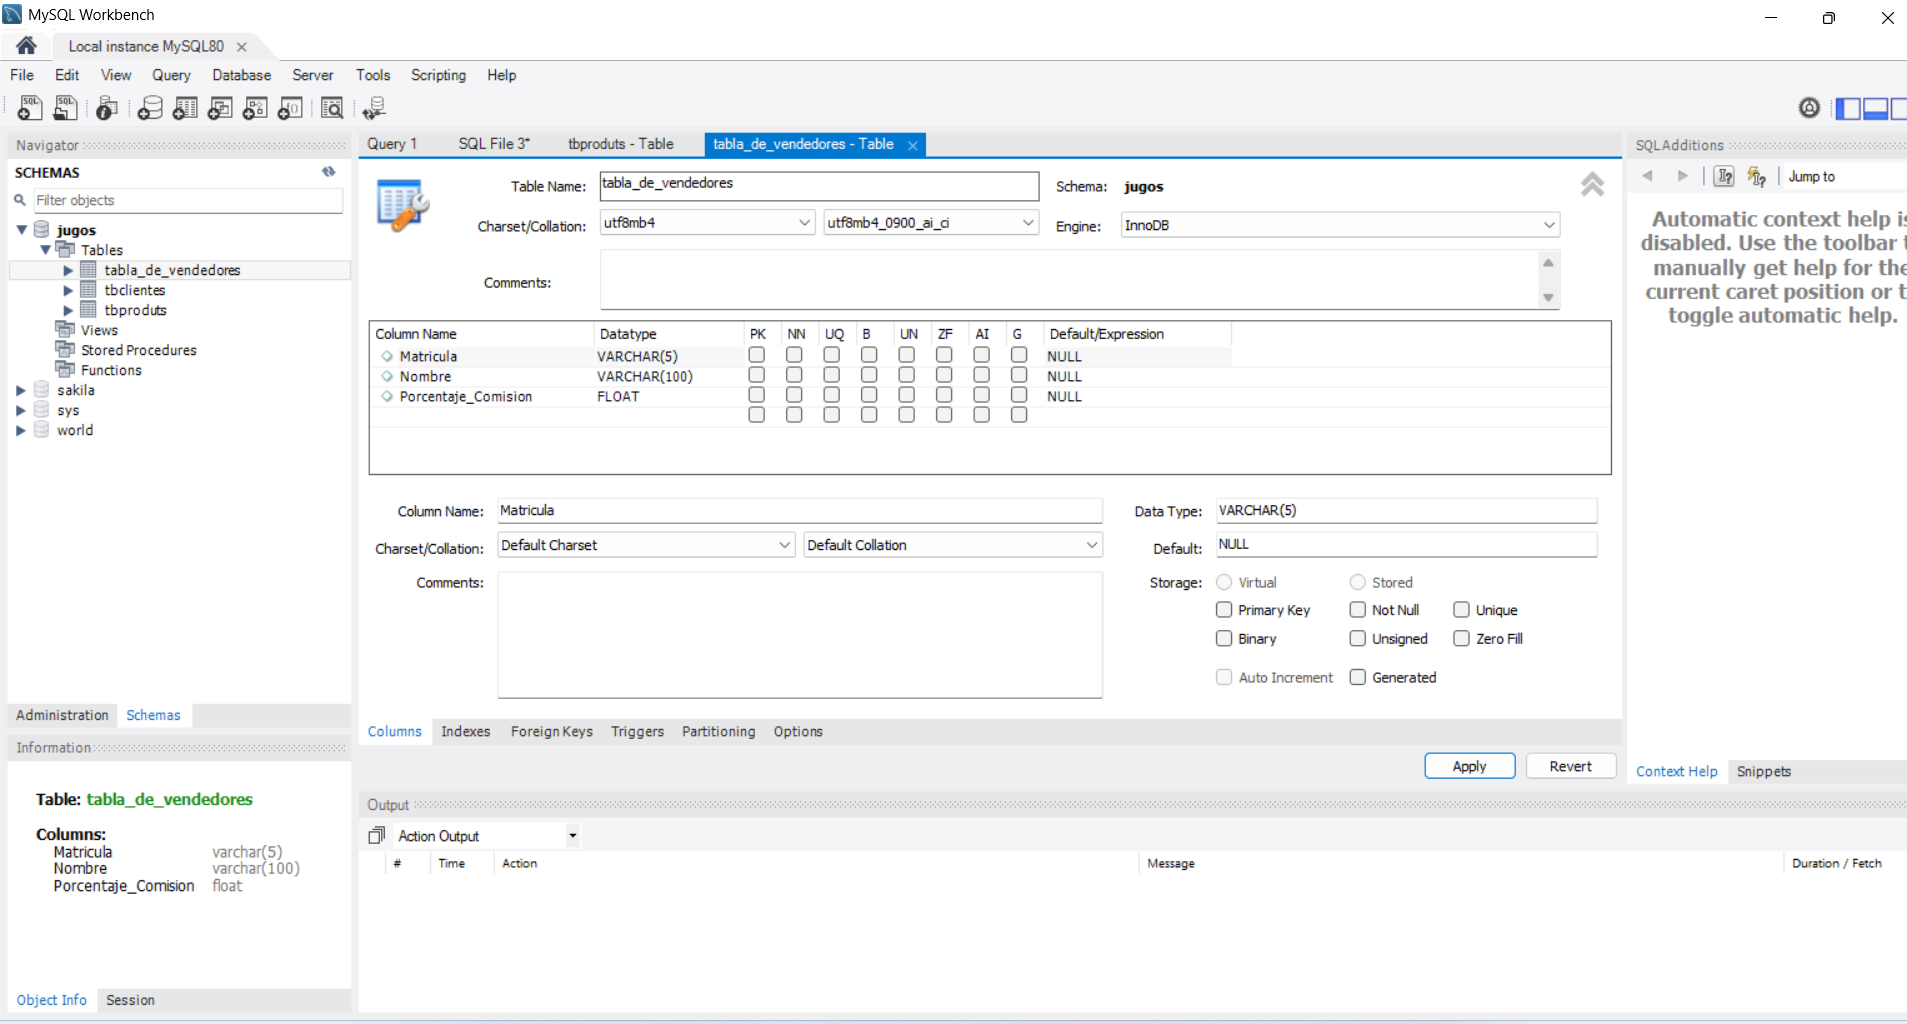Go to the Home screen icon
The width and height of the screenshot is (1907, 1024).
(27, 45)
